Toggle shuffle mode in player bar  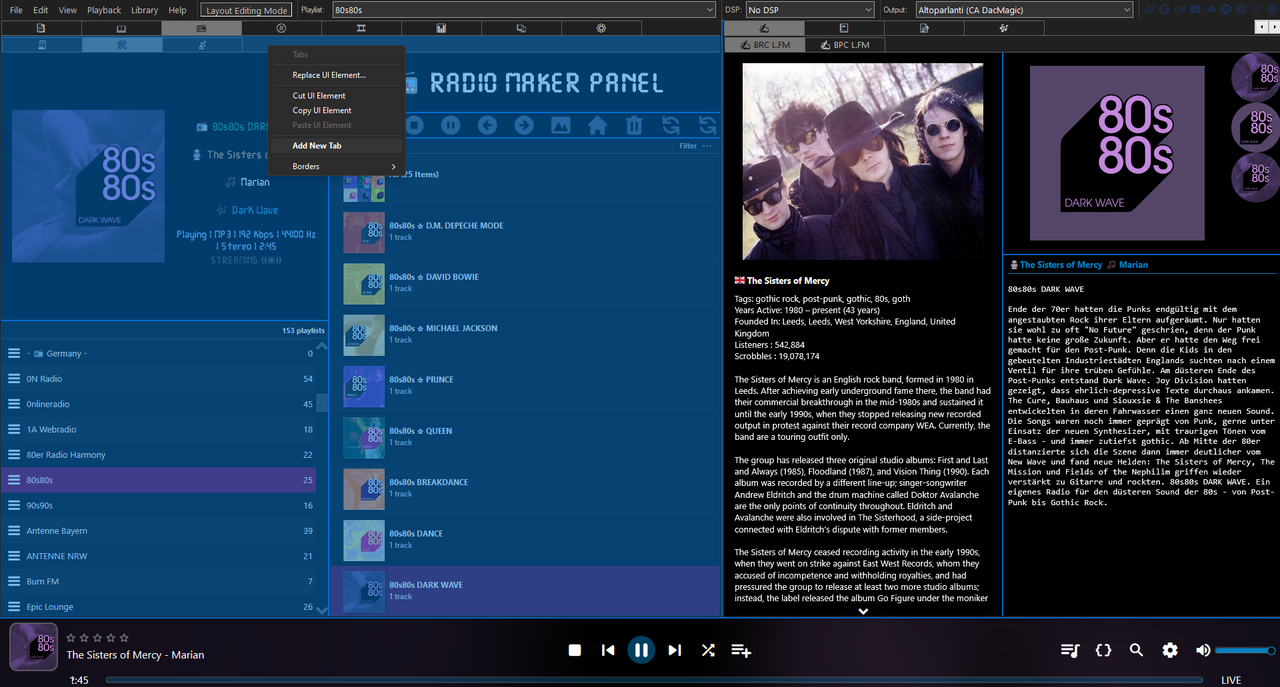[708, 650]
